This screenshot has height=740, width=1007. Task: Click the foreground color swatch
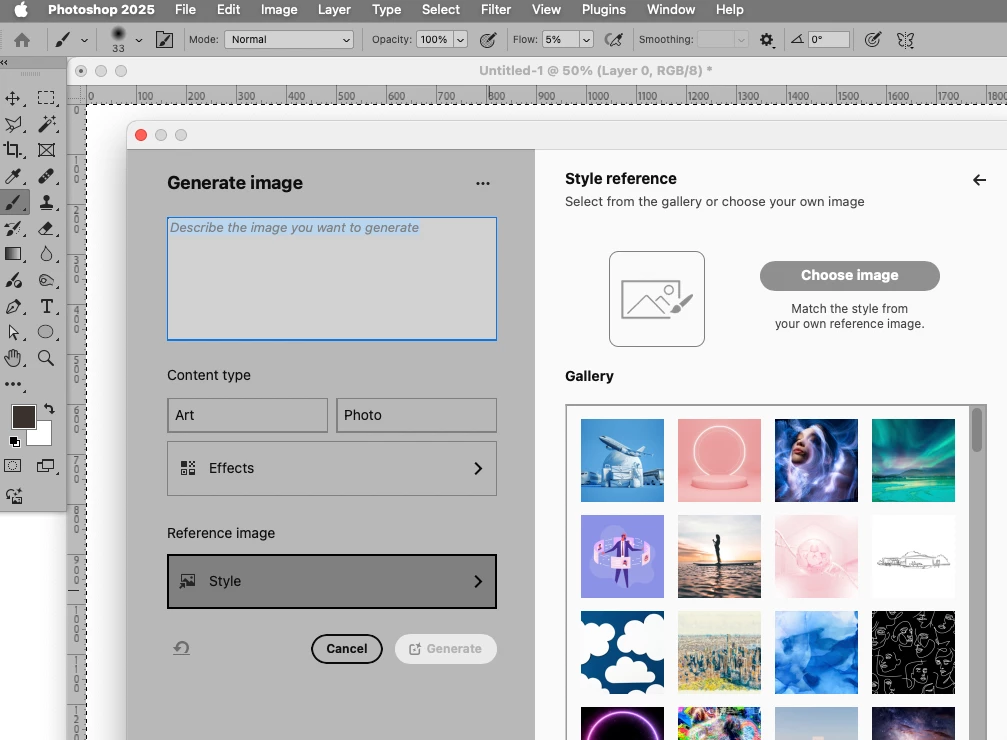[23, 416]
